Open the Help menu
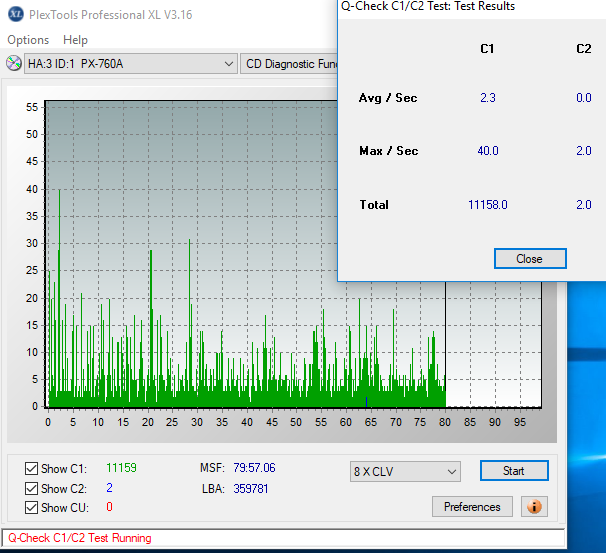The width and height of the screenshot is (606, 553). [x=75, y=40]
